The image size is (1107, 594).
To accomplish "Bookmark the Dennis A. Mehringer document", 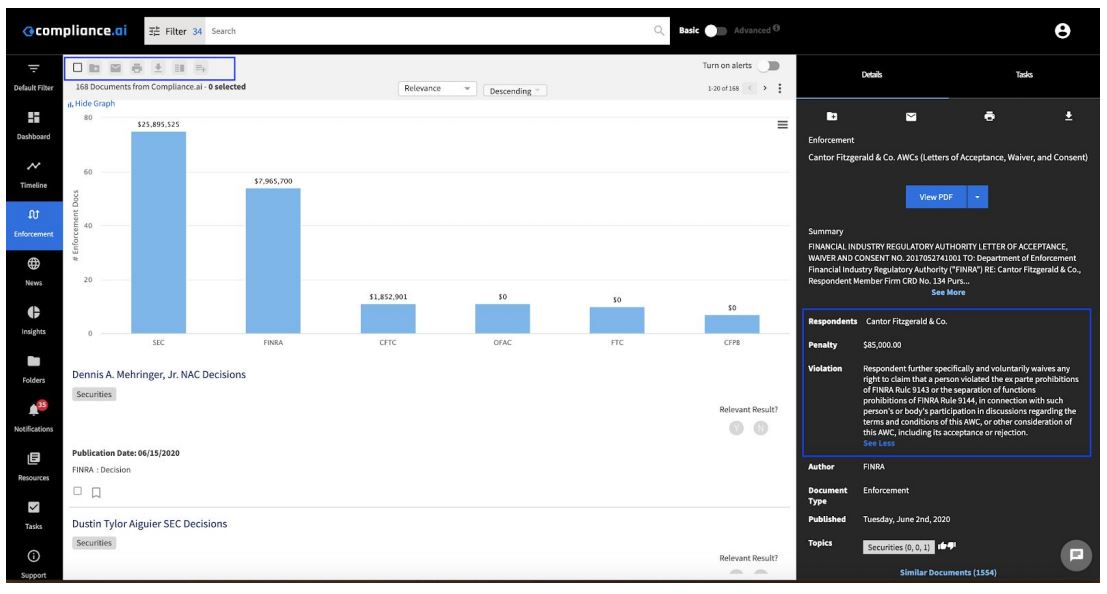I will [x=96, y=492].
